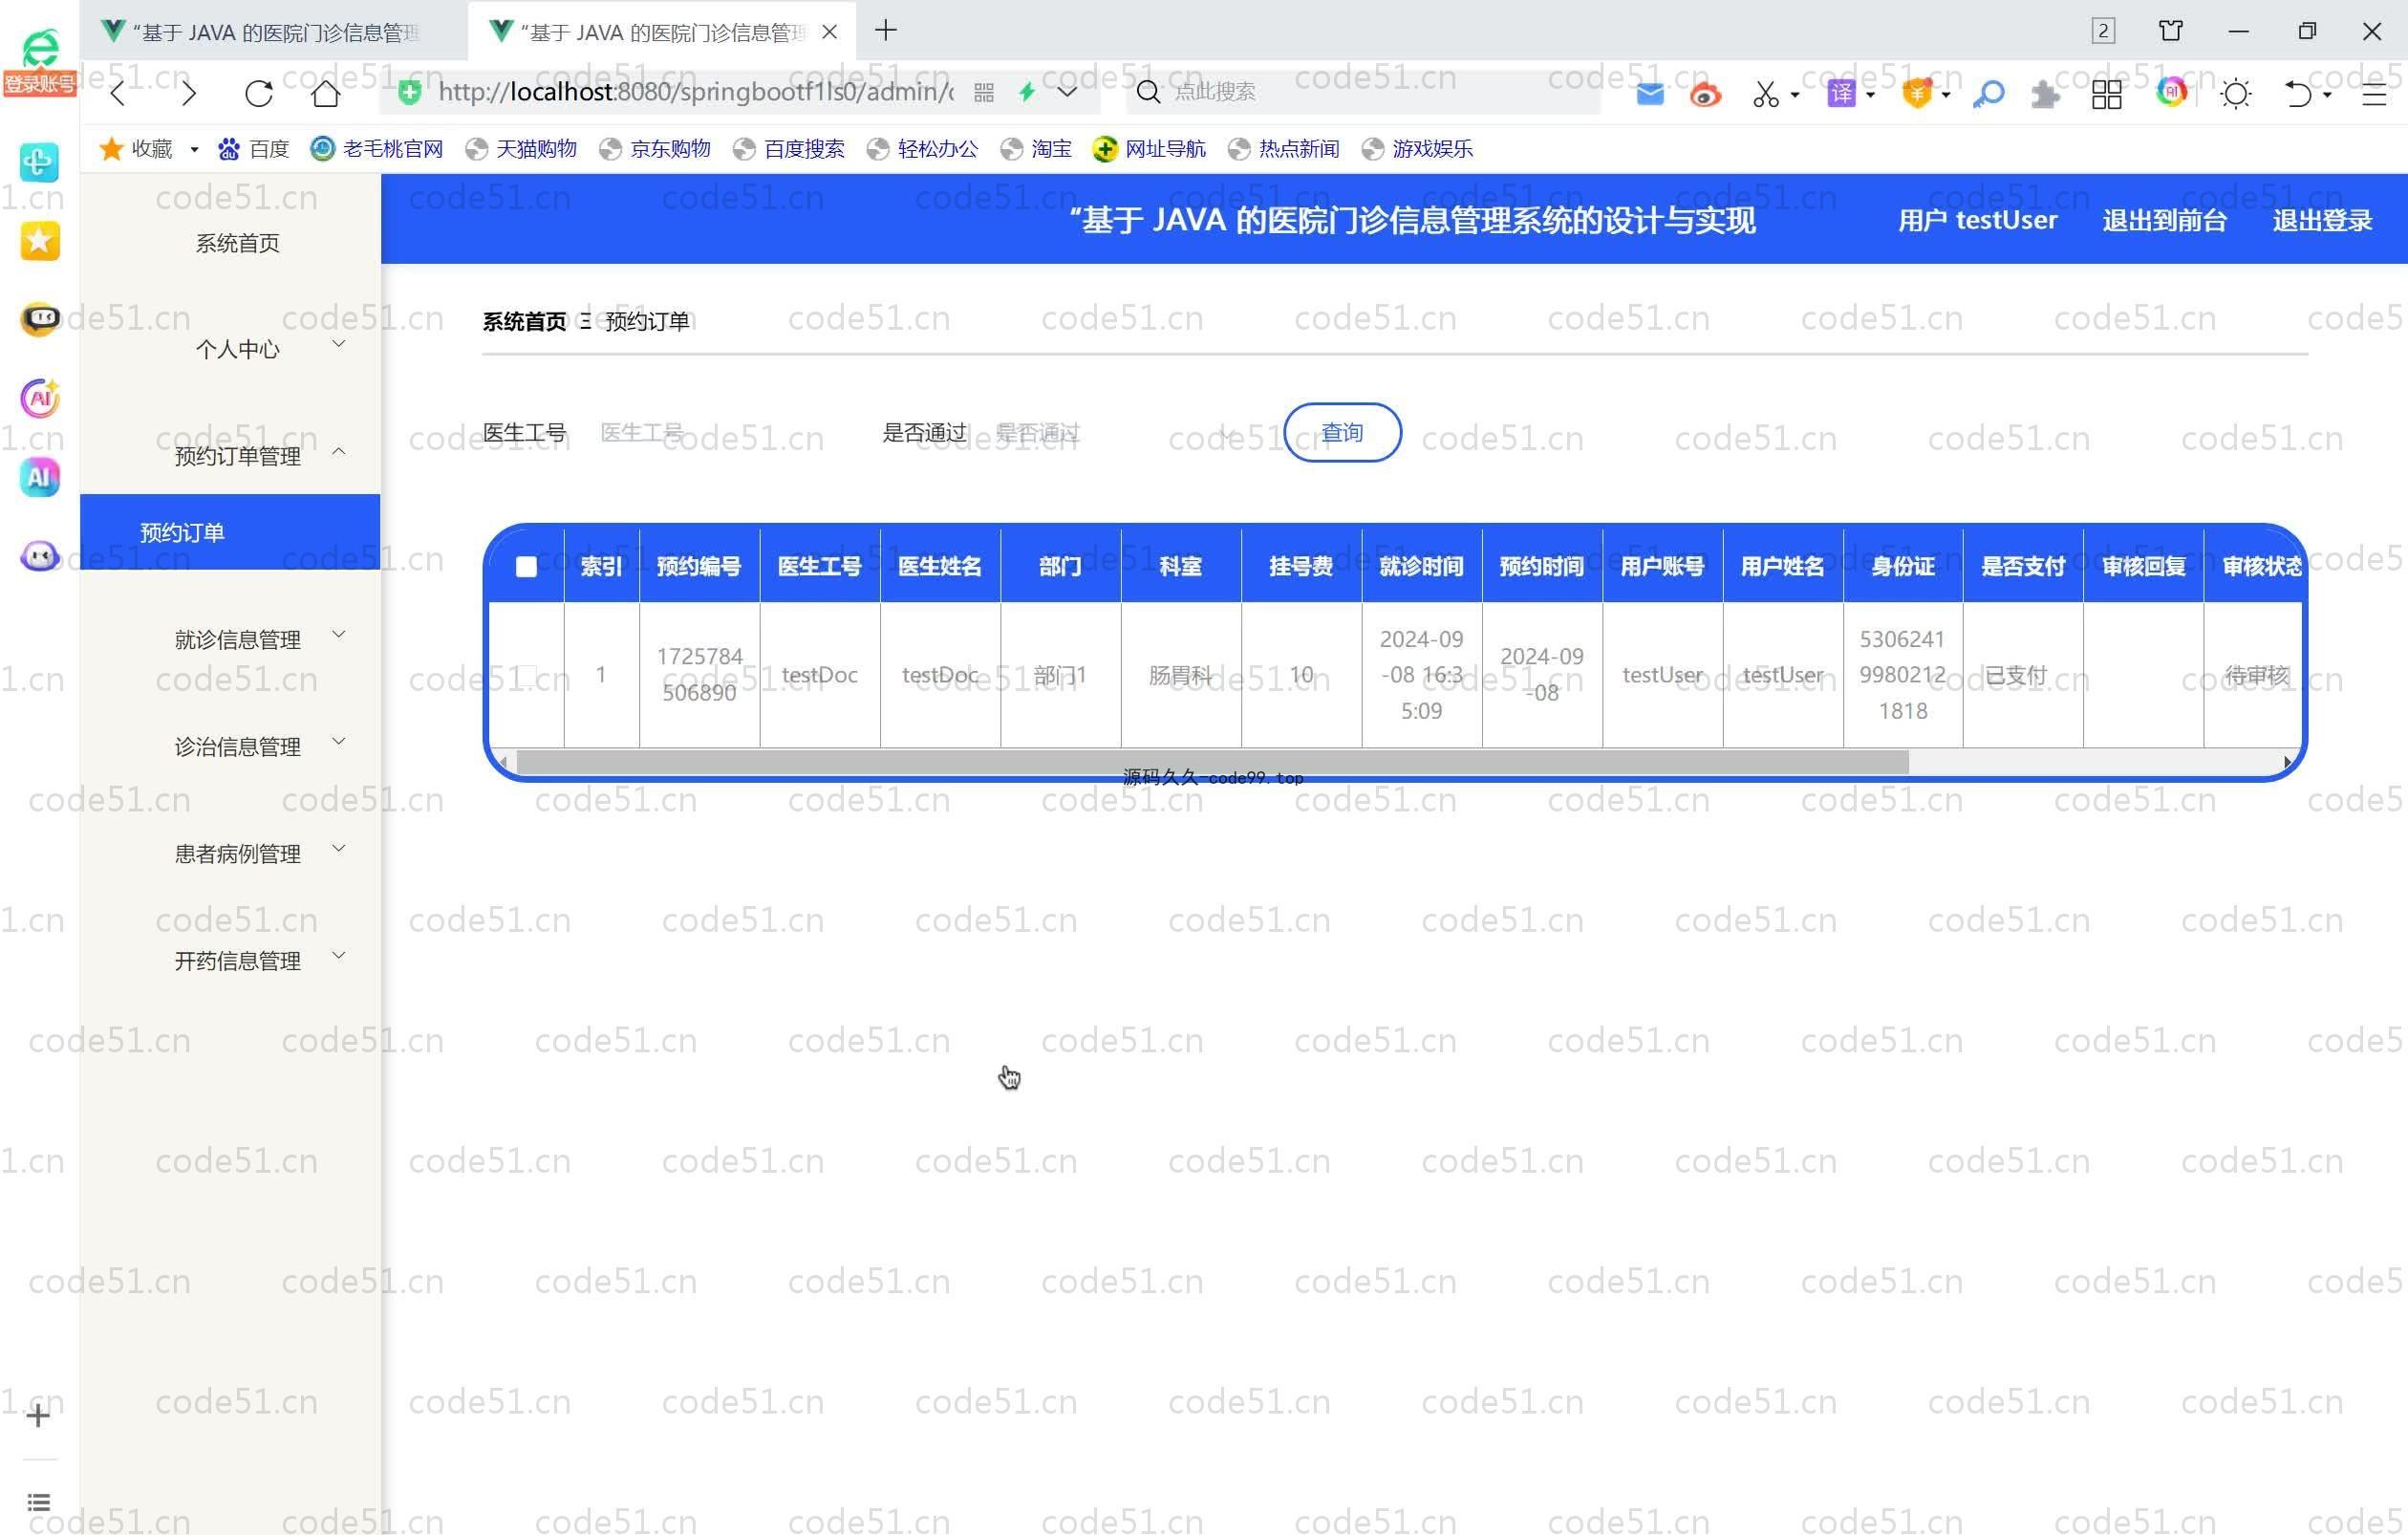Image resolution: width=2408 pixels, height=1535 pixels.
Task: Click the undo arrow toolbar icon
Action: (x=2297, y=94)
